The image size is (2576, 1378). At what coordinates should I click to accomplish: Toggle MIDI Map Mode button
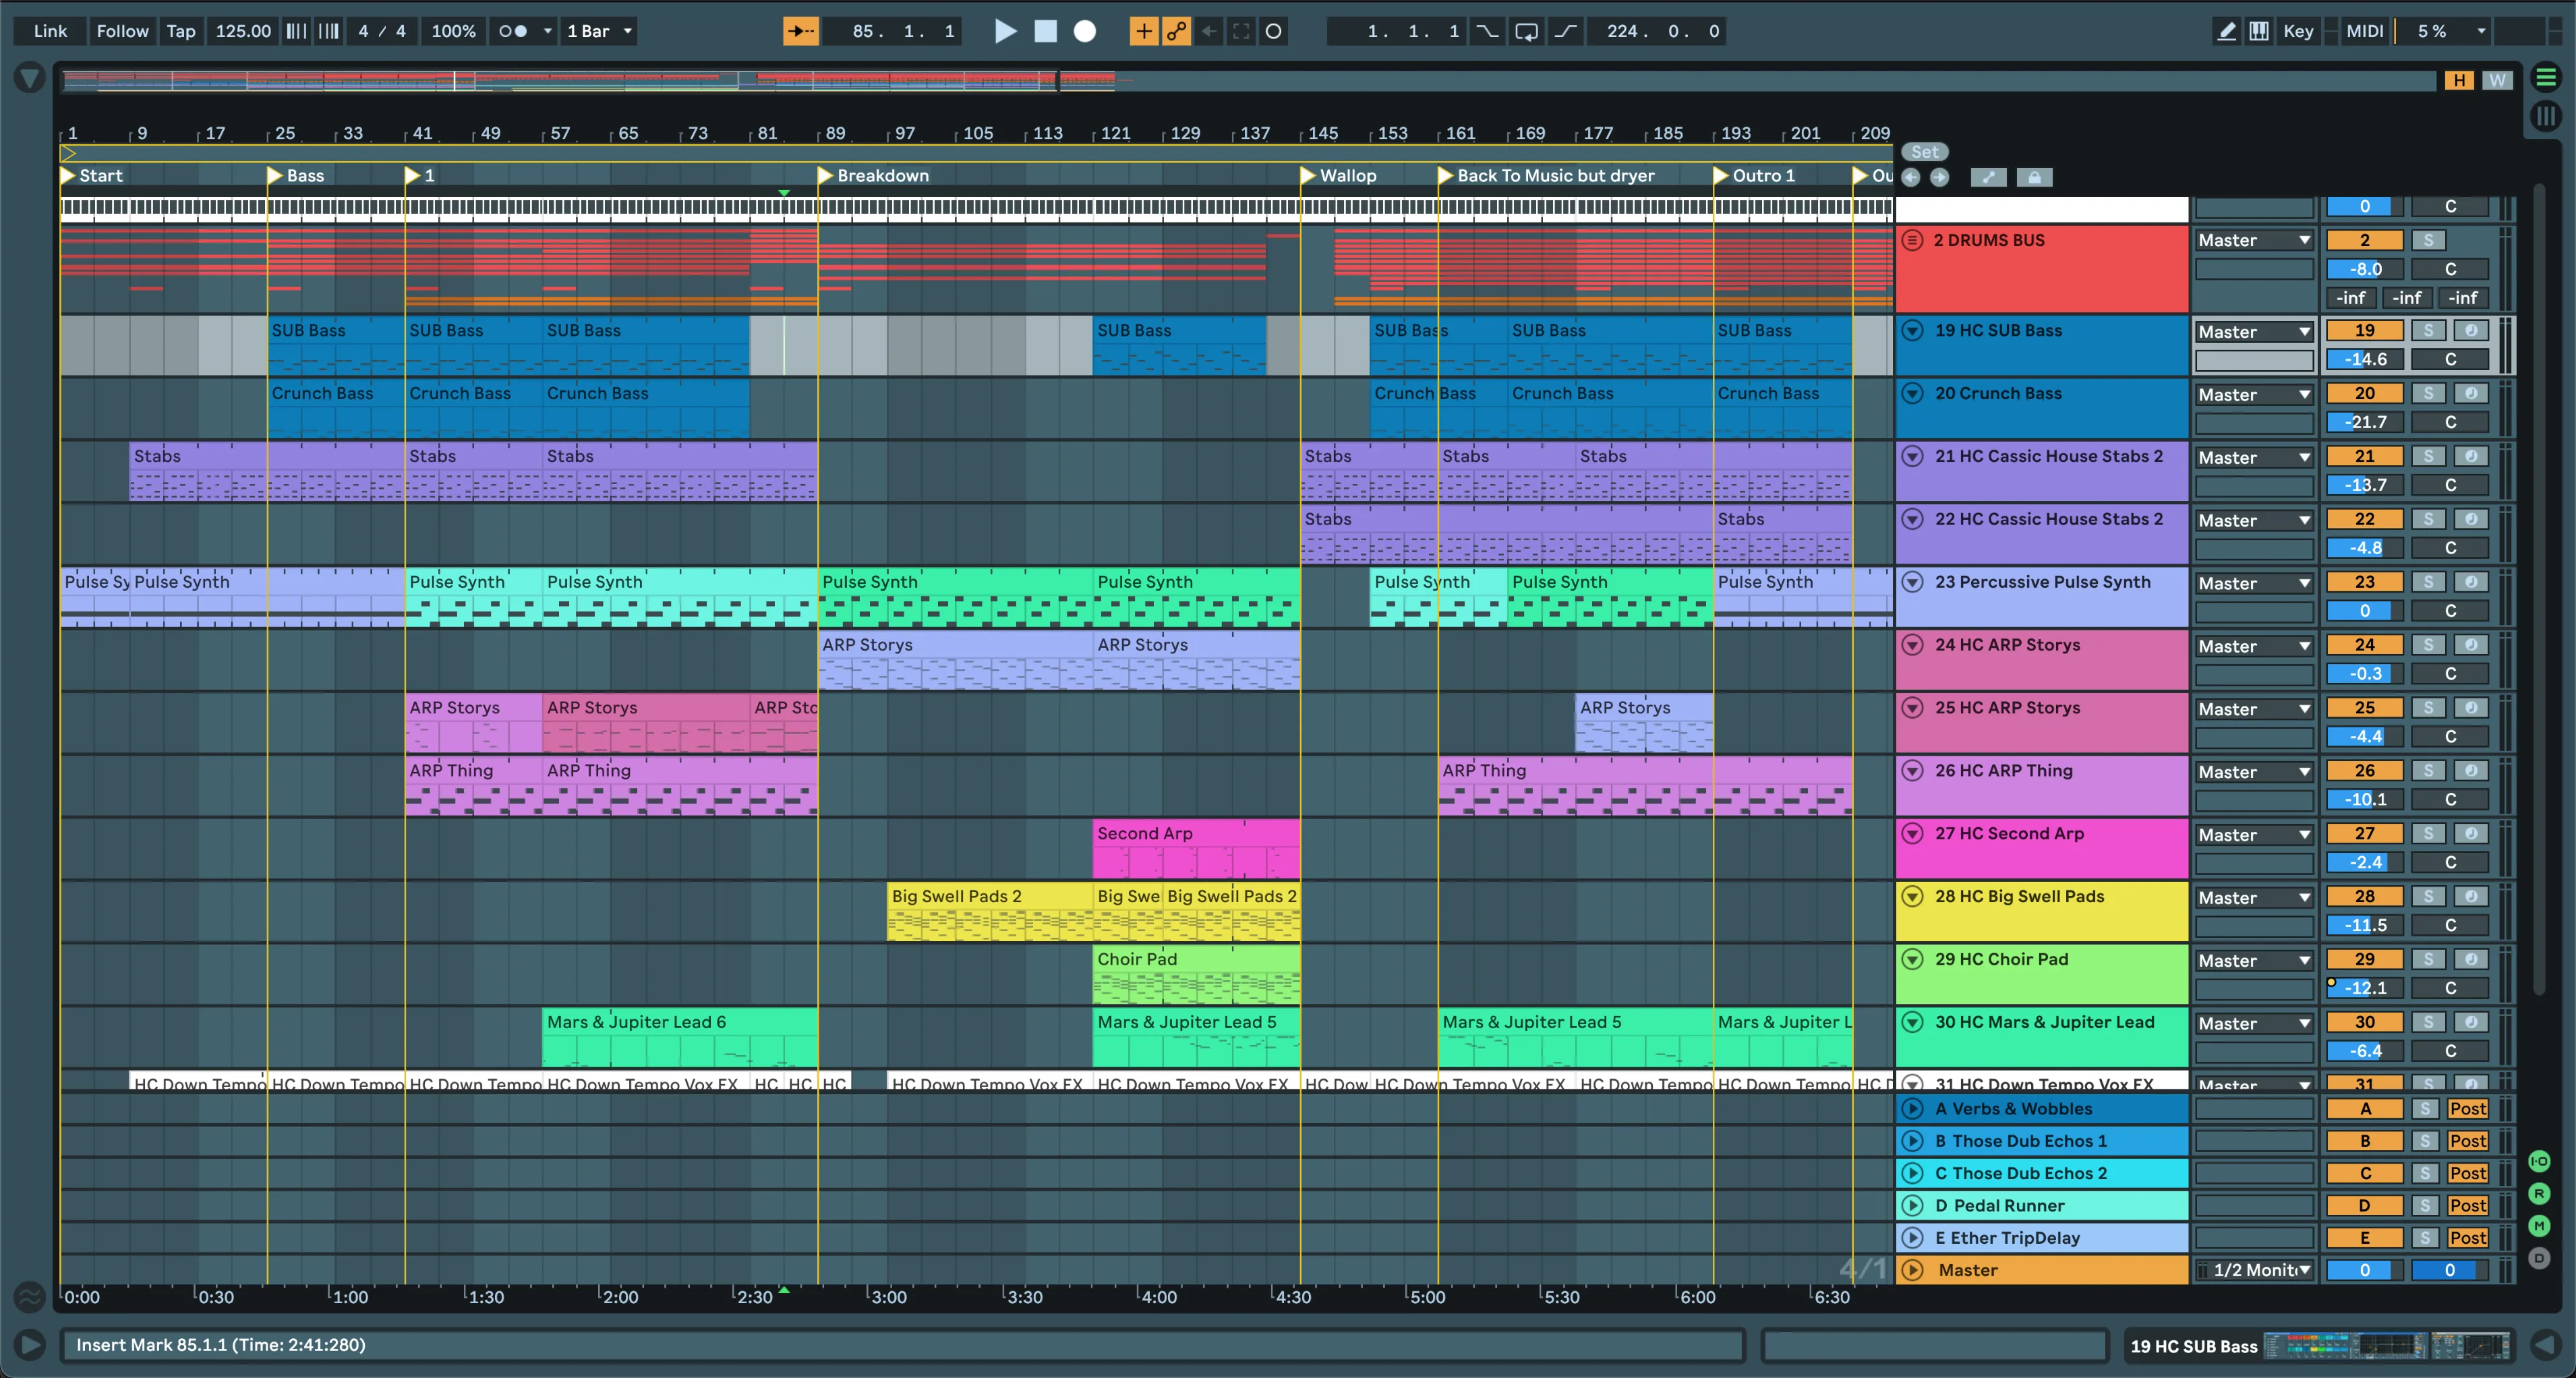pyautogui.click(x=2364, y=31)
